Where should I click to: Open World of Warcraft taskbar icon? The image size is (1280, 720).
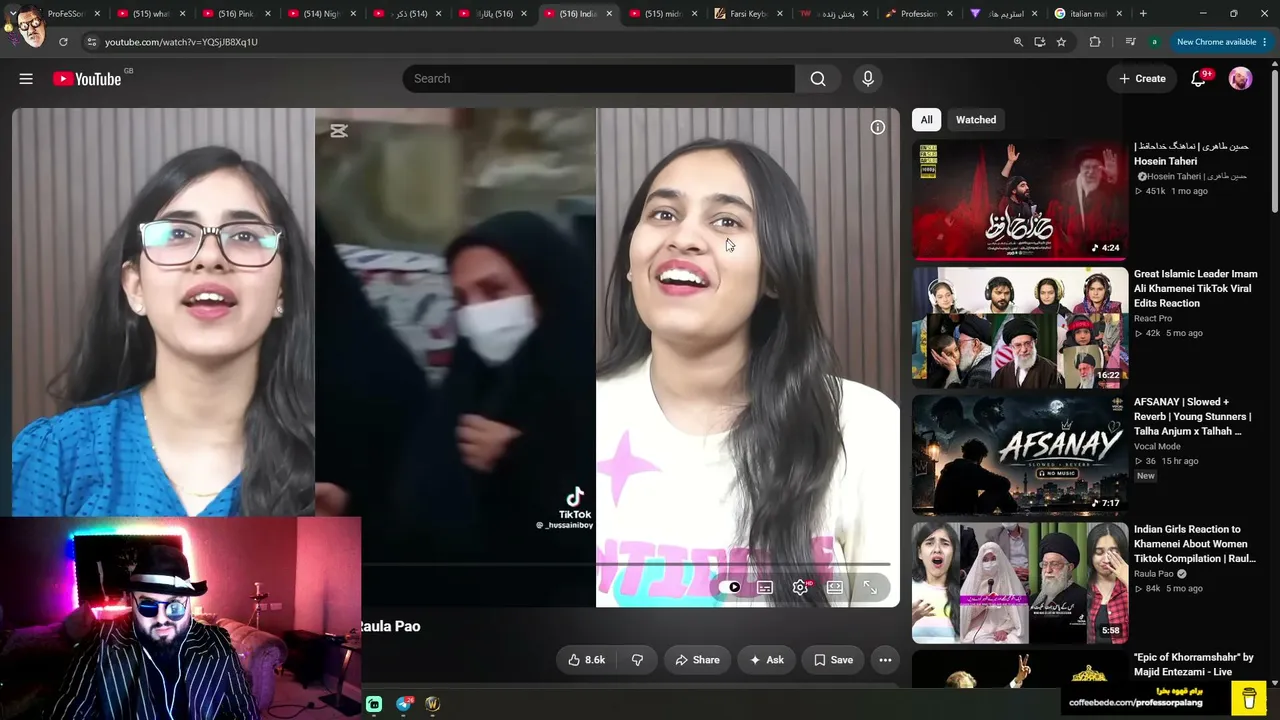pos(433,704)
